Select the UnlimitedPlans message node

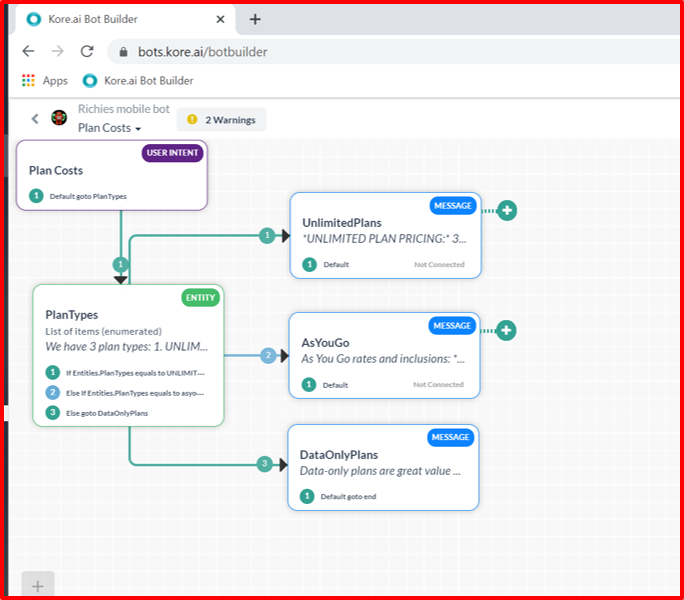386,236
